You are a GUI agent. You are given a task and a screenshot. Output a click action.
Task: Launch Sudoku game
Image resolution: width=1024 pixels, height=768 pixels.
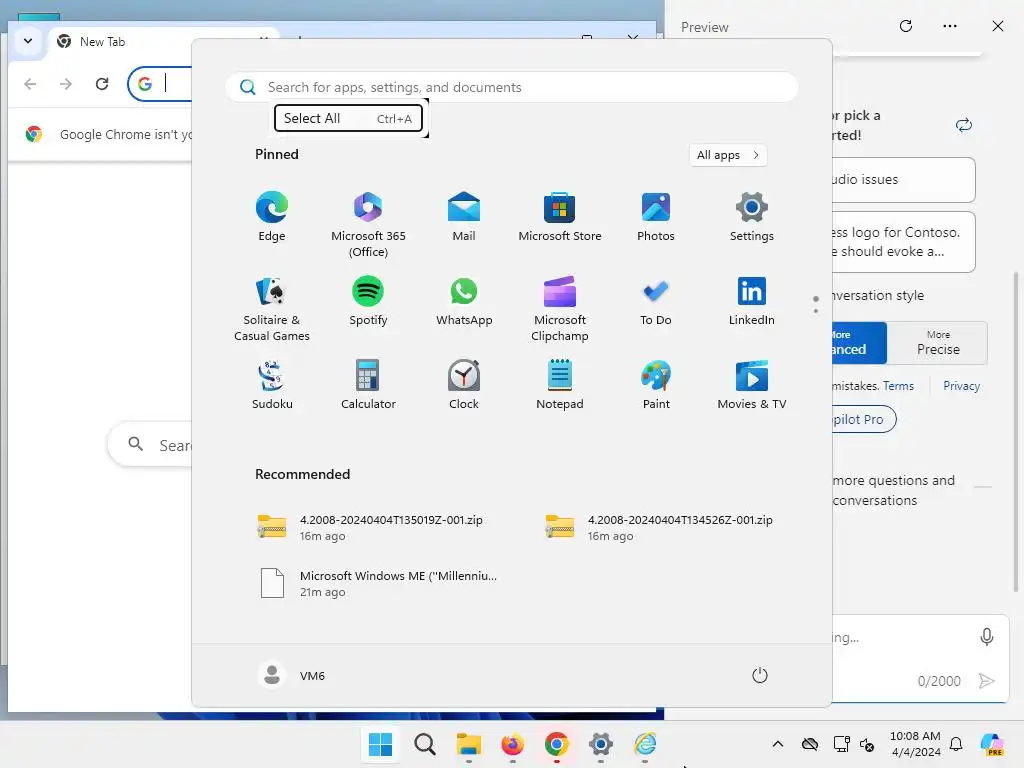[272, 385]
